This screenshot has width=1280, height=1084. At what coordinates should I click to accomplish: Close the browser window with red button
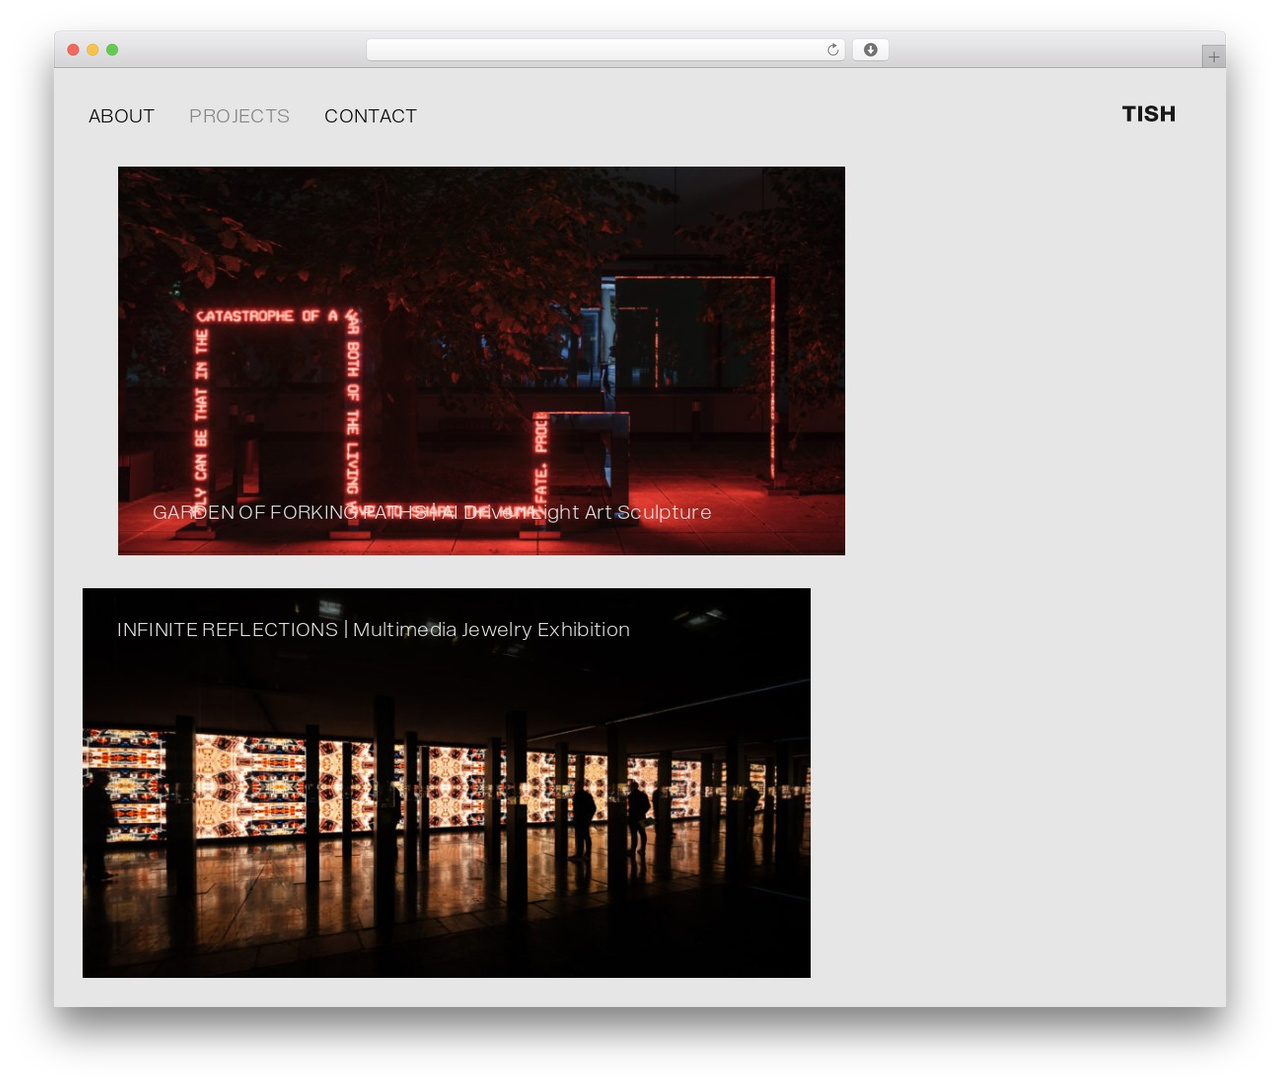(x=73, y=50)
